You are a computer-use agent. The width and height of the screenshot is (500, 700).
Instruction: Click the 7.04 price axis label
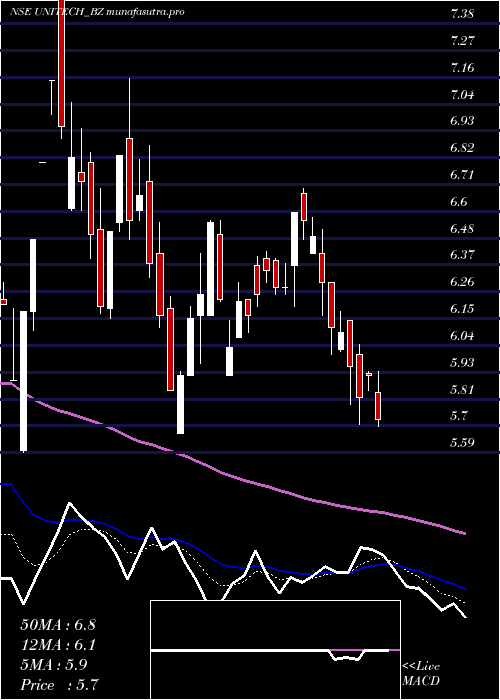(x=462, y=95)
